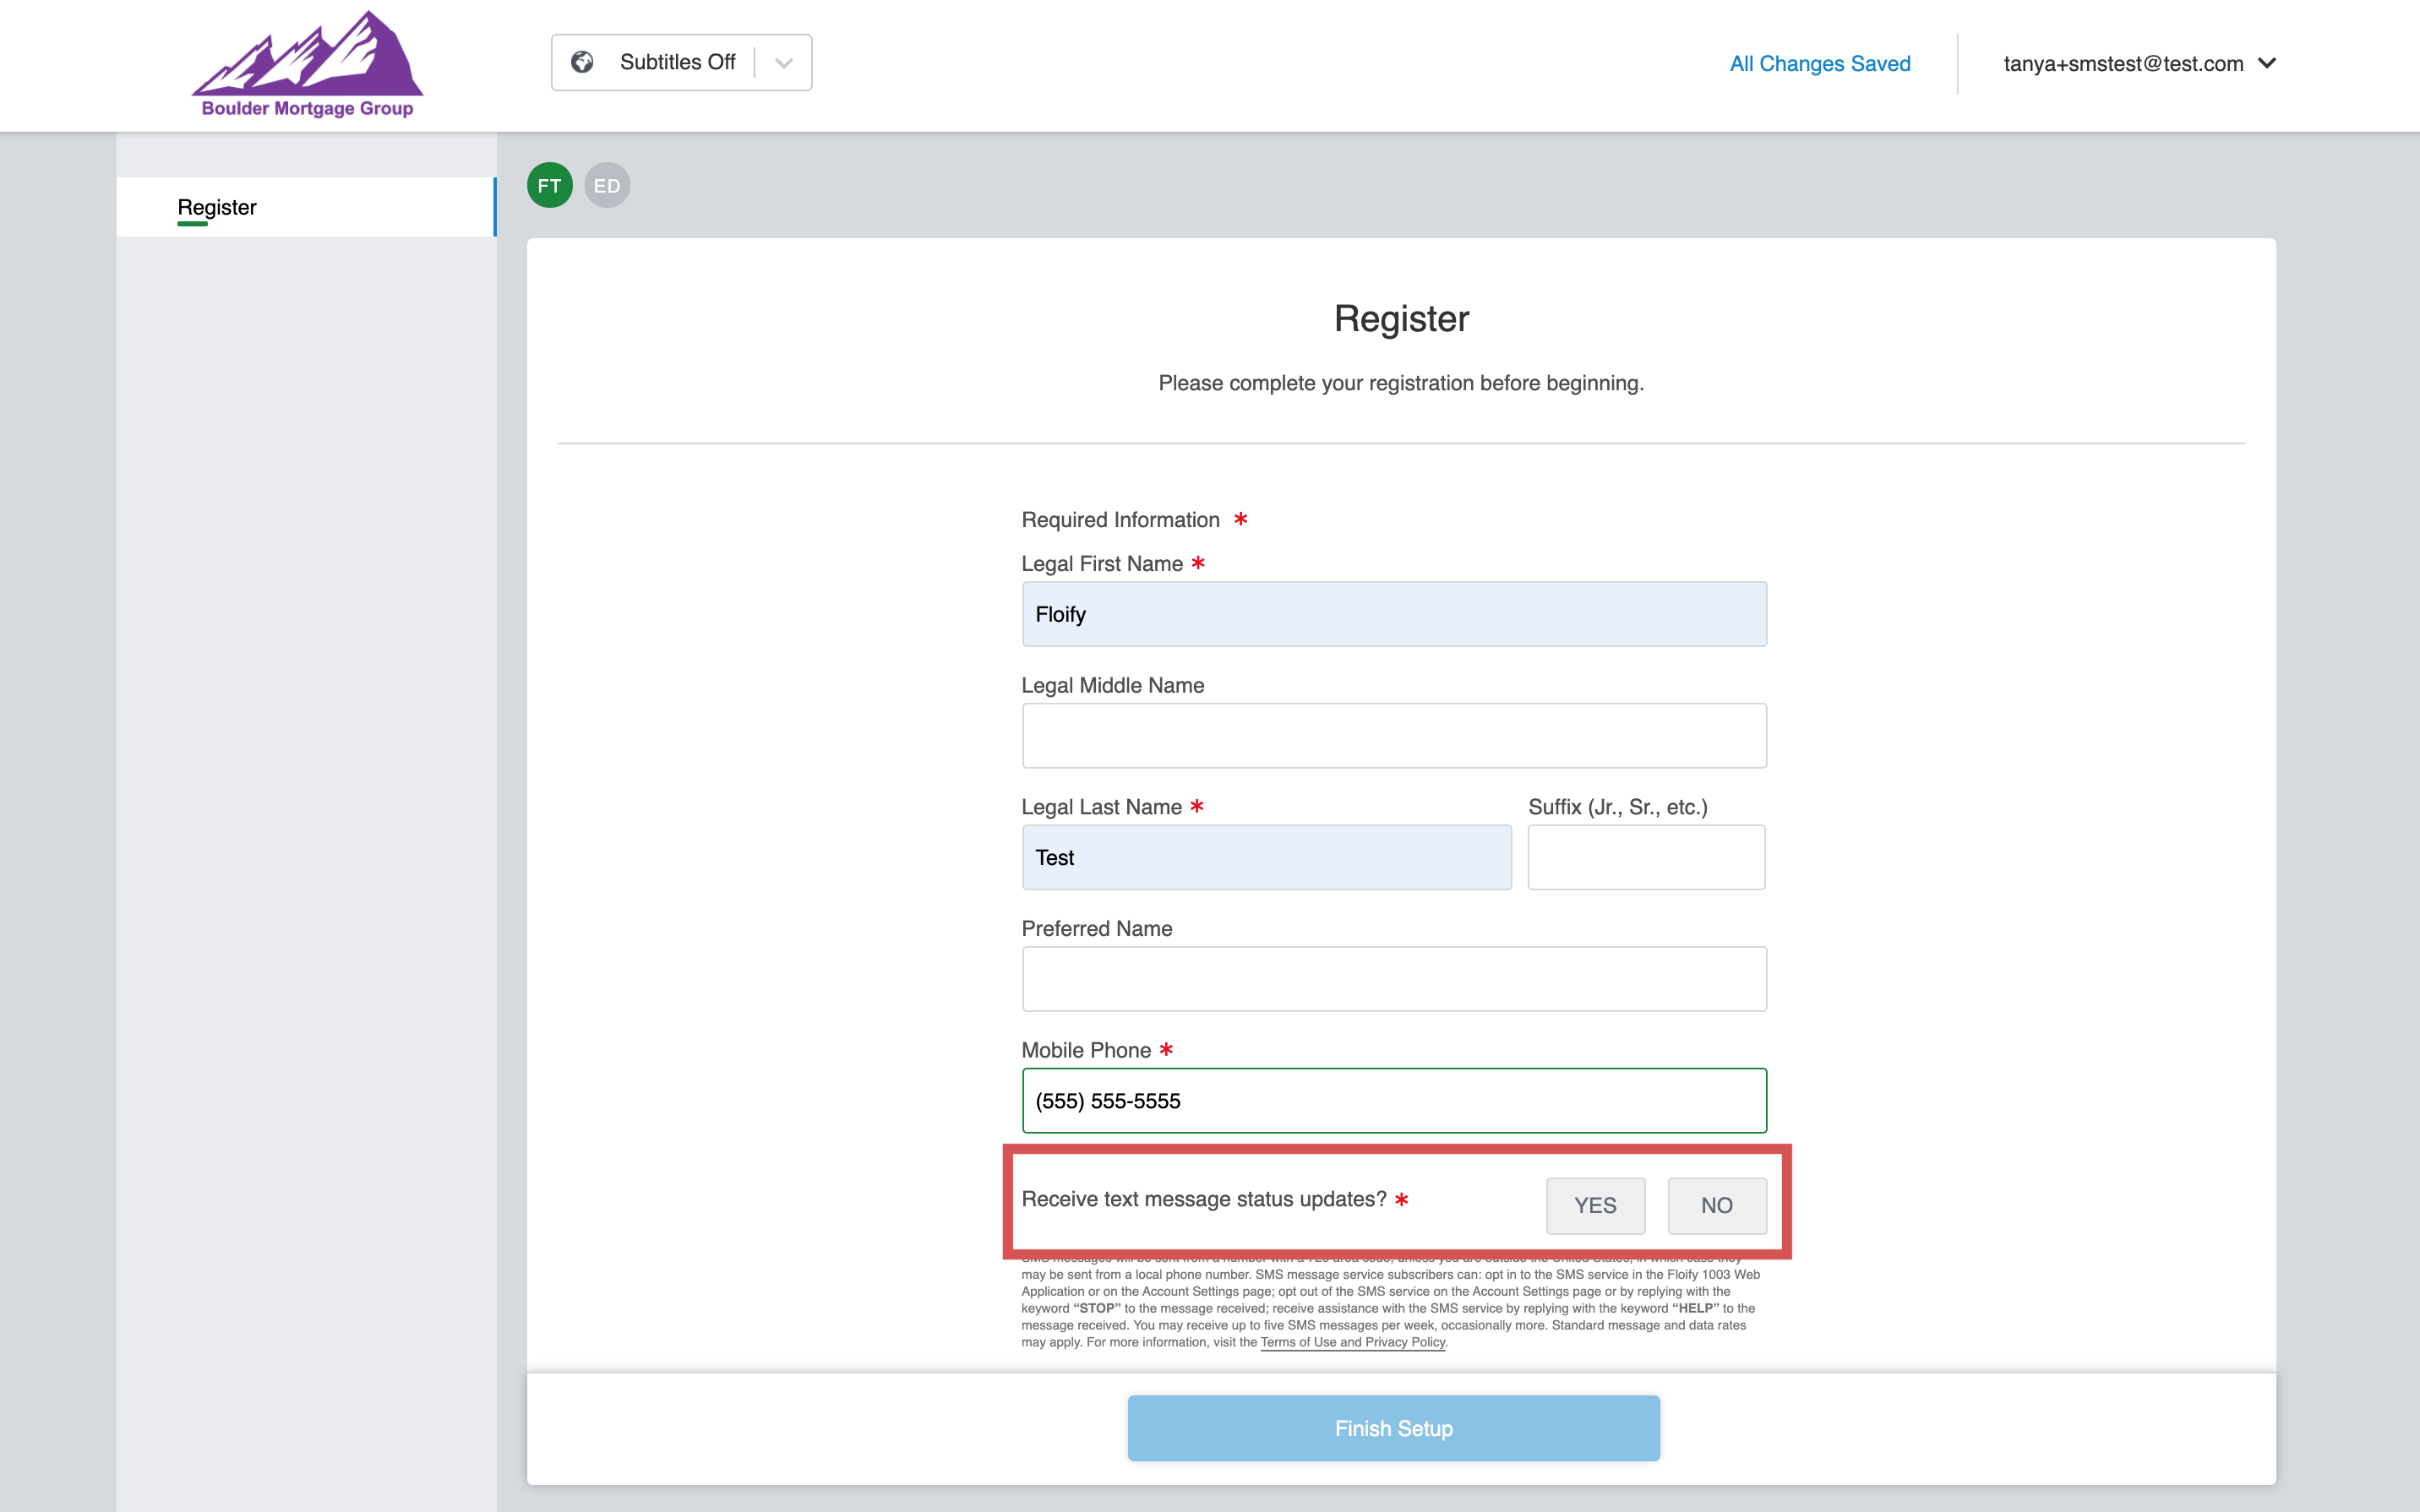Click the Boulder Mortgage Group logo

pyautogui.click(x=307, y=65)
